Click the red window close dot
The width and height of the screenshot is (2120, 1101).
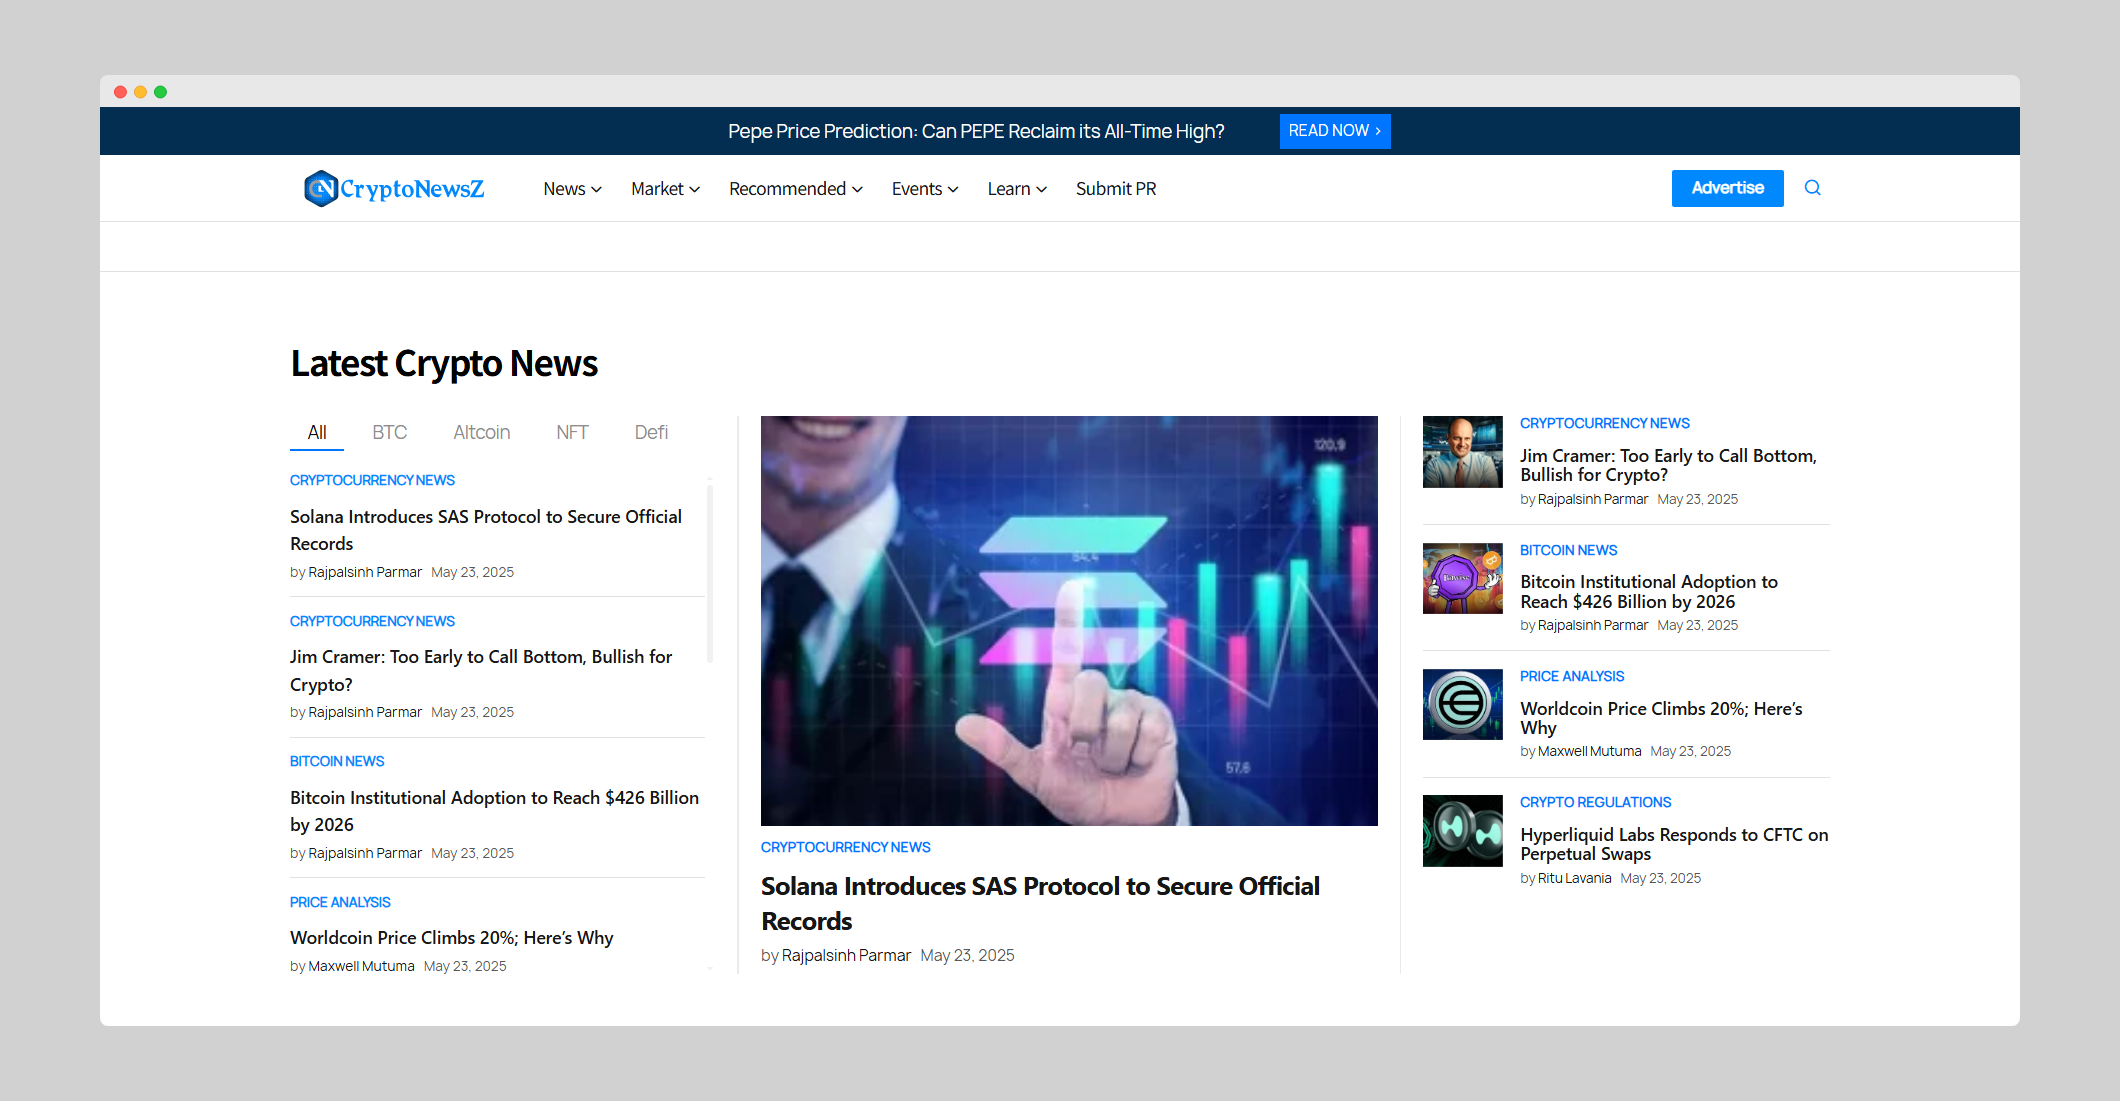tap(120, 92)
